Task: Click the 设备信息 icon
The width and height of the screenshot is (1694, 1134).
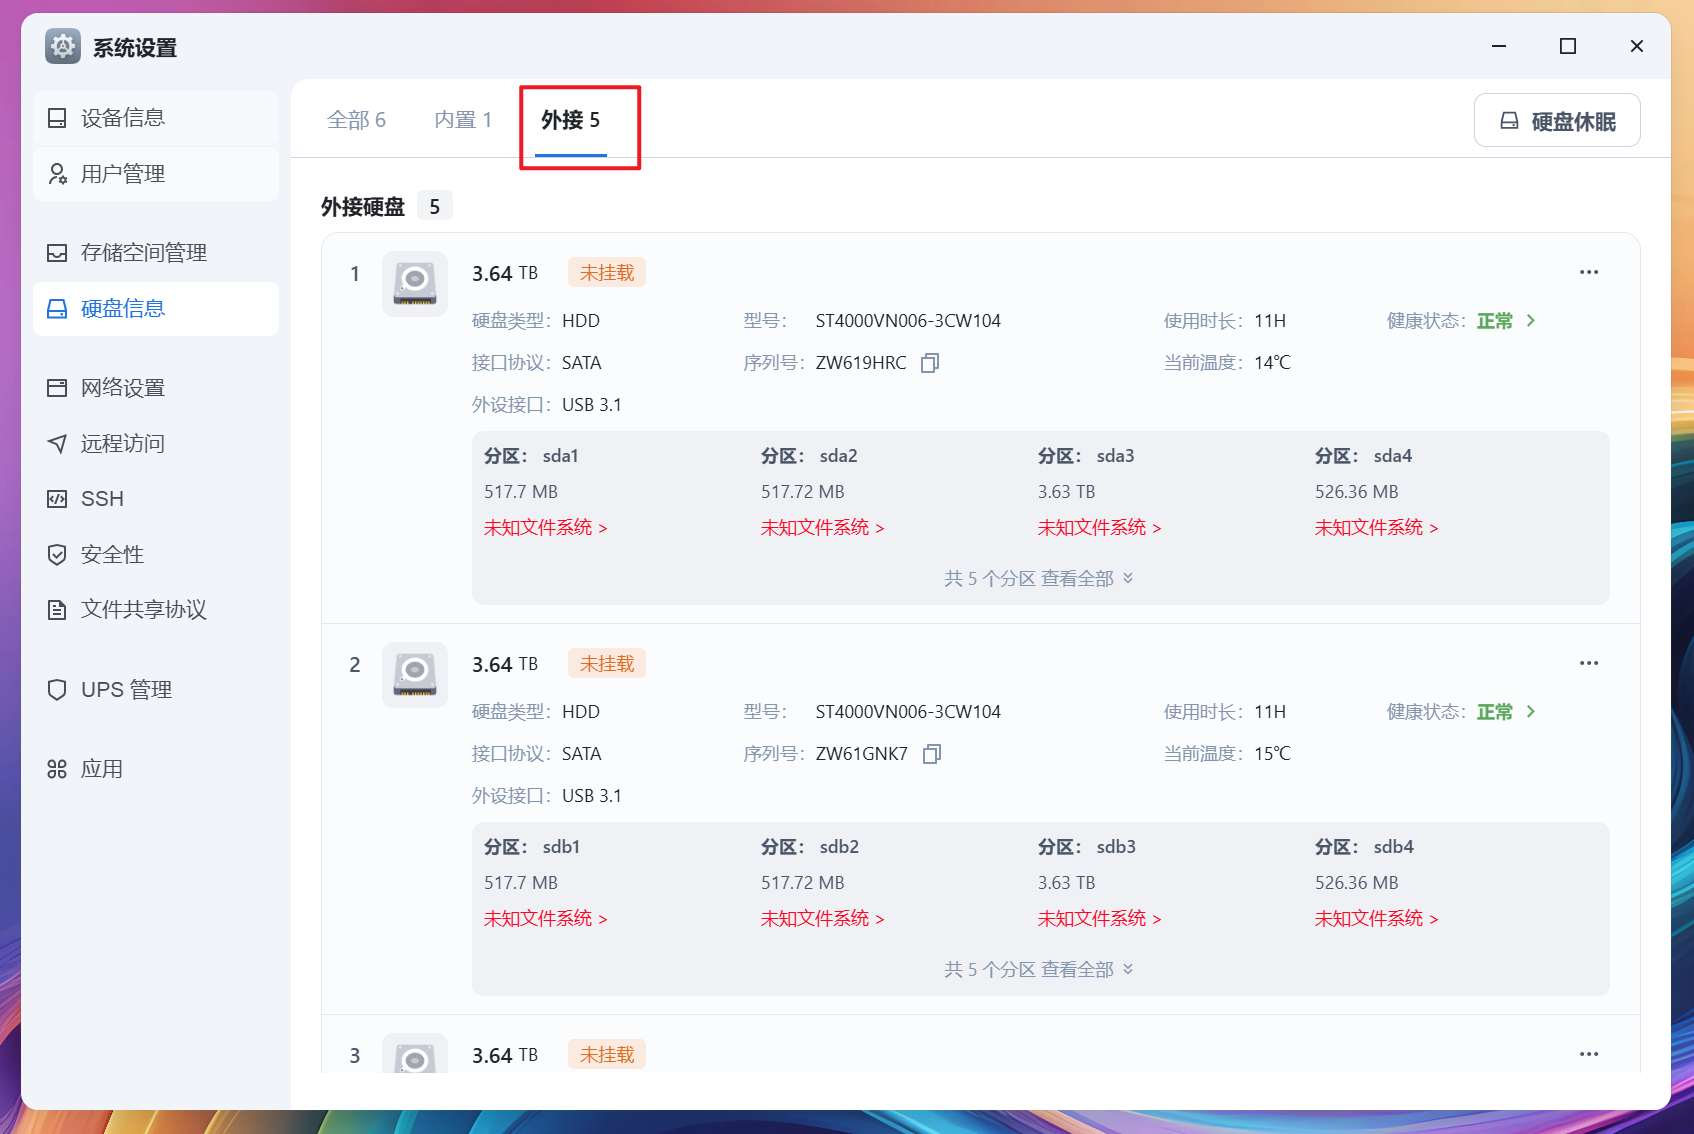Action: 57,118
